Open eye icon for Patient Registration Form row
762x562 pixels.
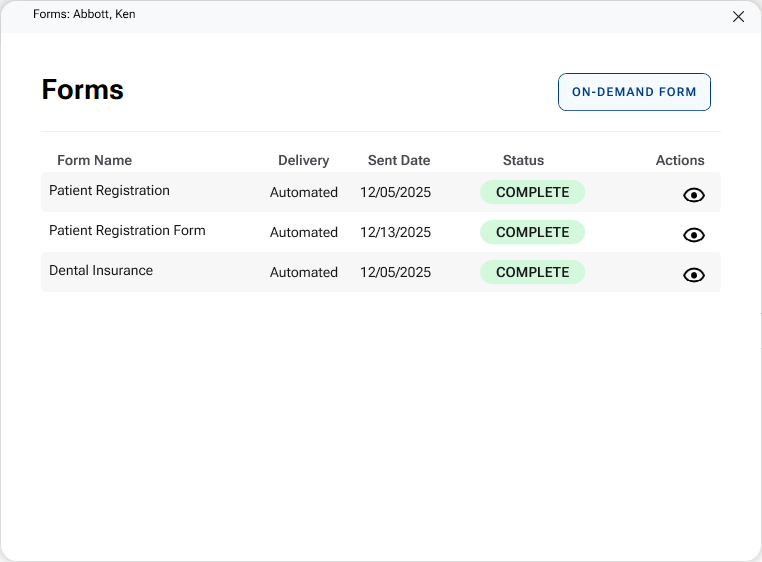[693, 235]
